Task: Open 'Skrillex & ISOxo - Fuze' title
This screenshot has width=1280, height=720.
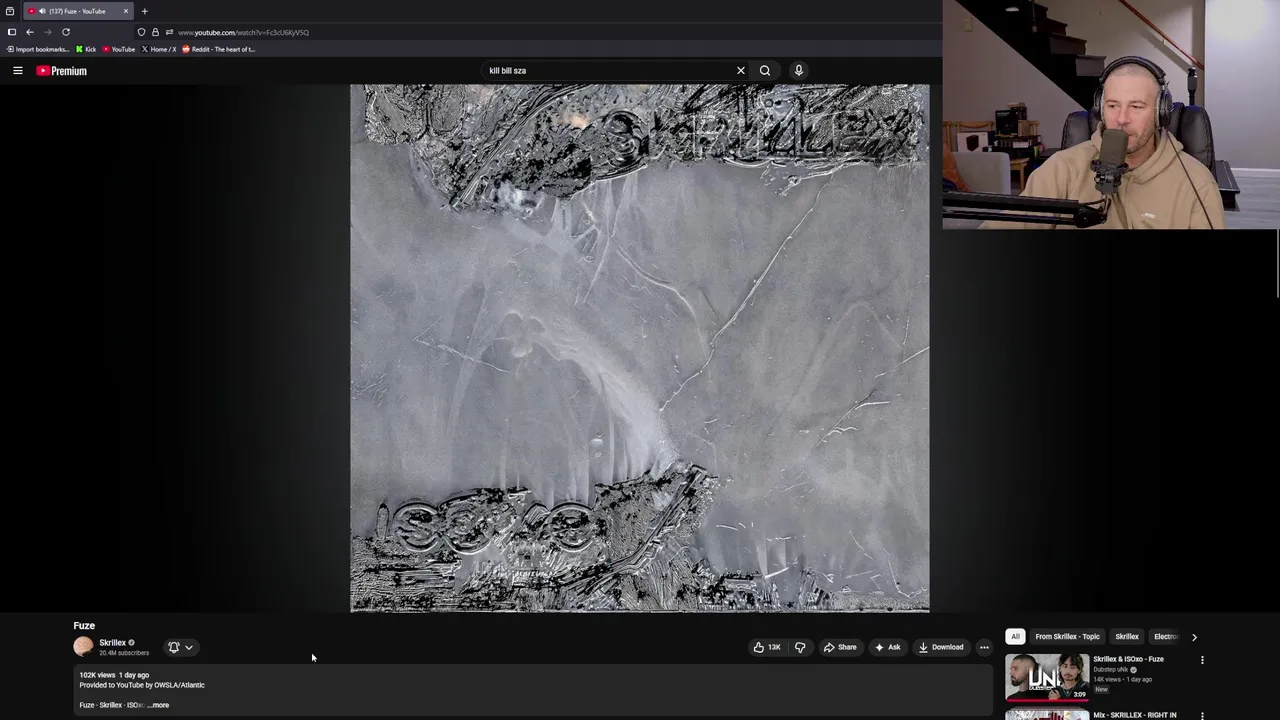Action: pyautogui.click(x=1128, y=659)
